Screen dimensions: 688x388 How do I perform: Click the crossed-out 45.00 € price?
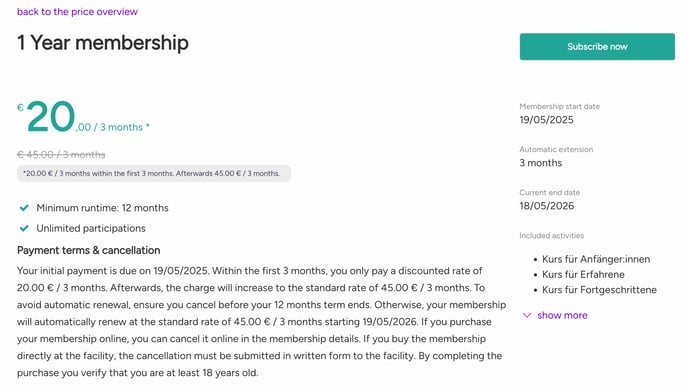tap(61, 154)
